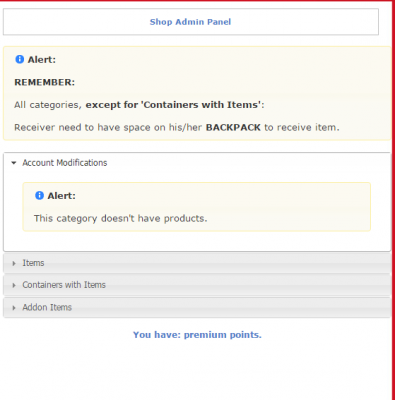
Task: Click the 'You have: premium points.' text
Action: pyautogui.click(x=197, y=335)
